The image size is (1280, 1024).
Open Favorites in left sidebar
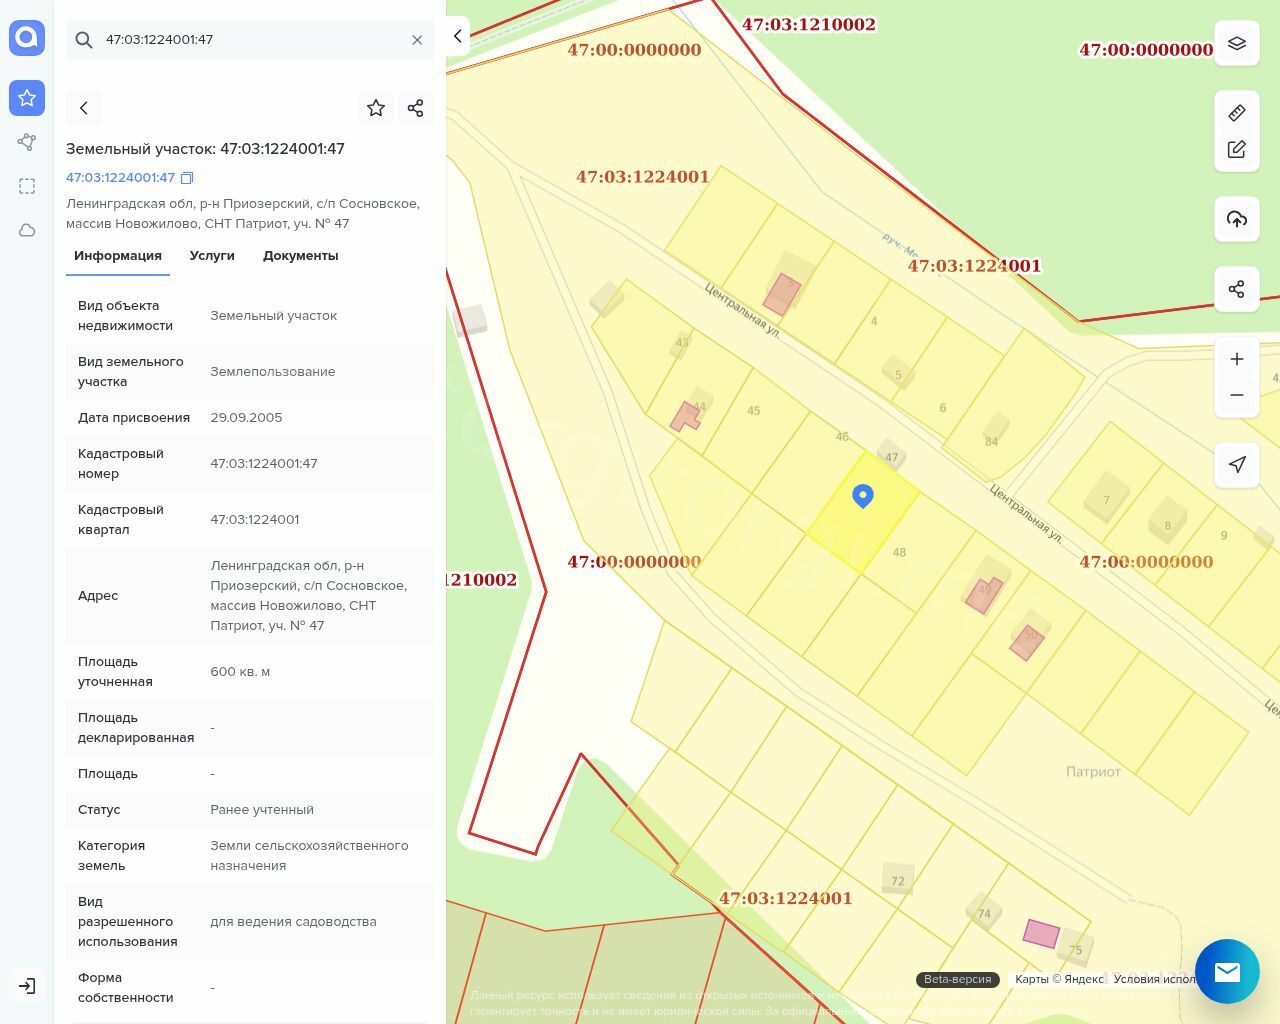(27, 98)
